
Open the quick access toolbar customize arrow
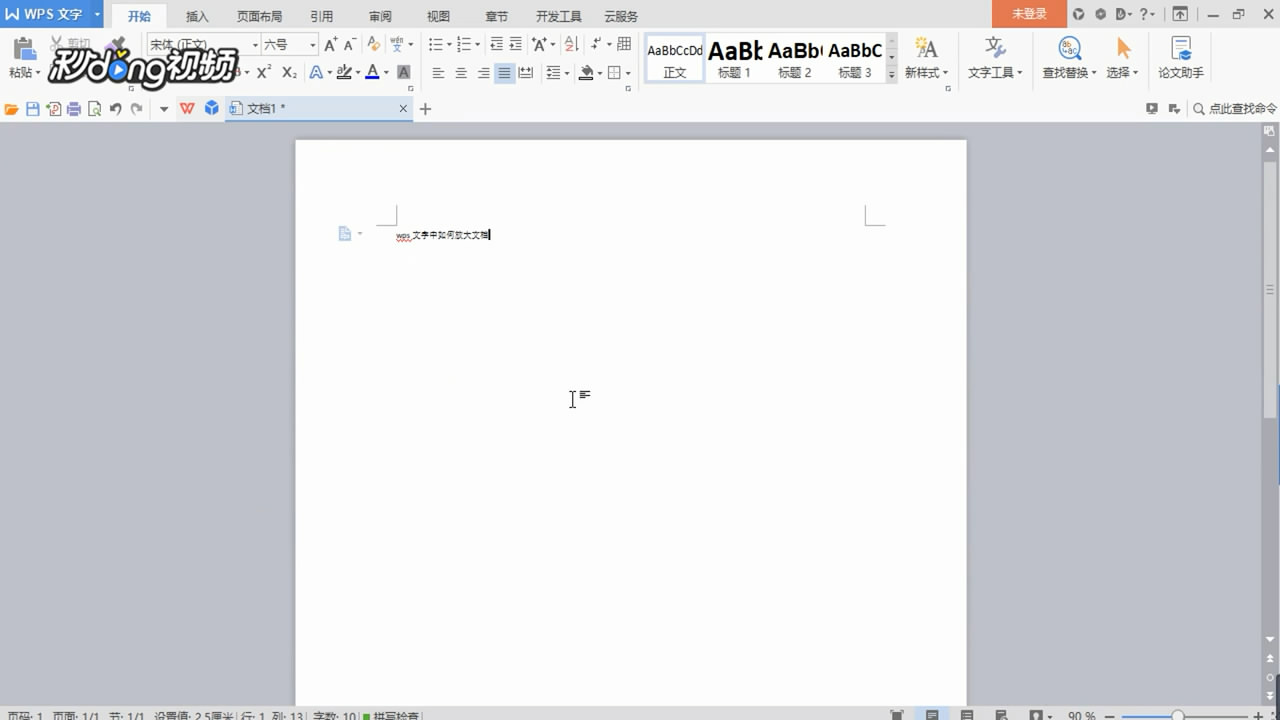pos(164,109)
